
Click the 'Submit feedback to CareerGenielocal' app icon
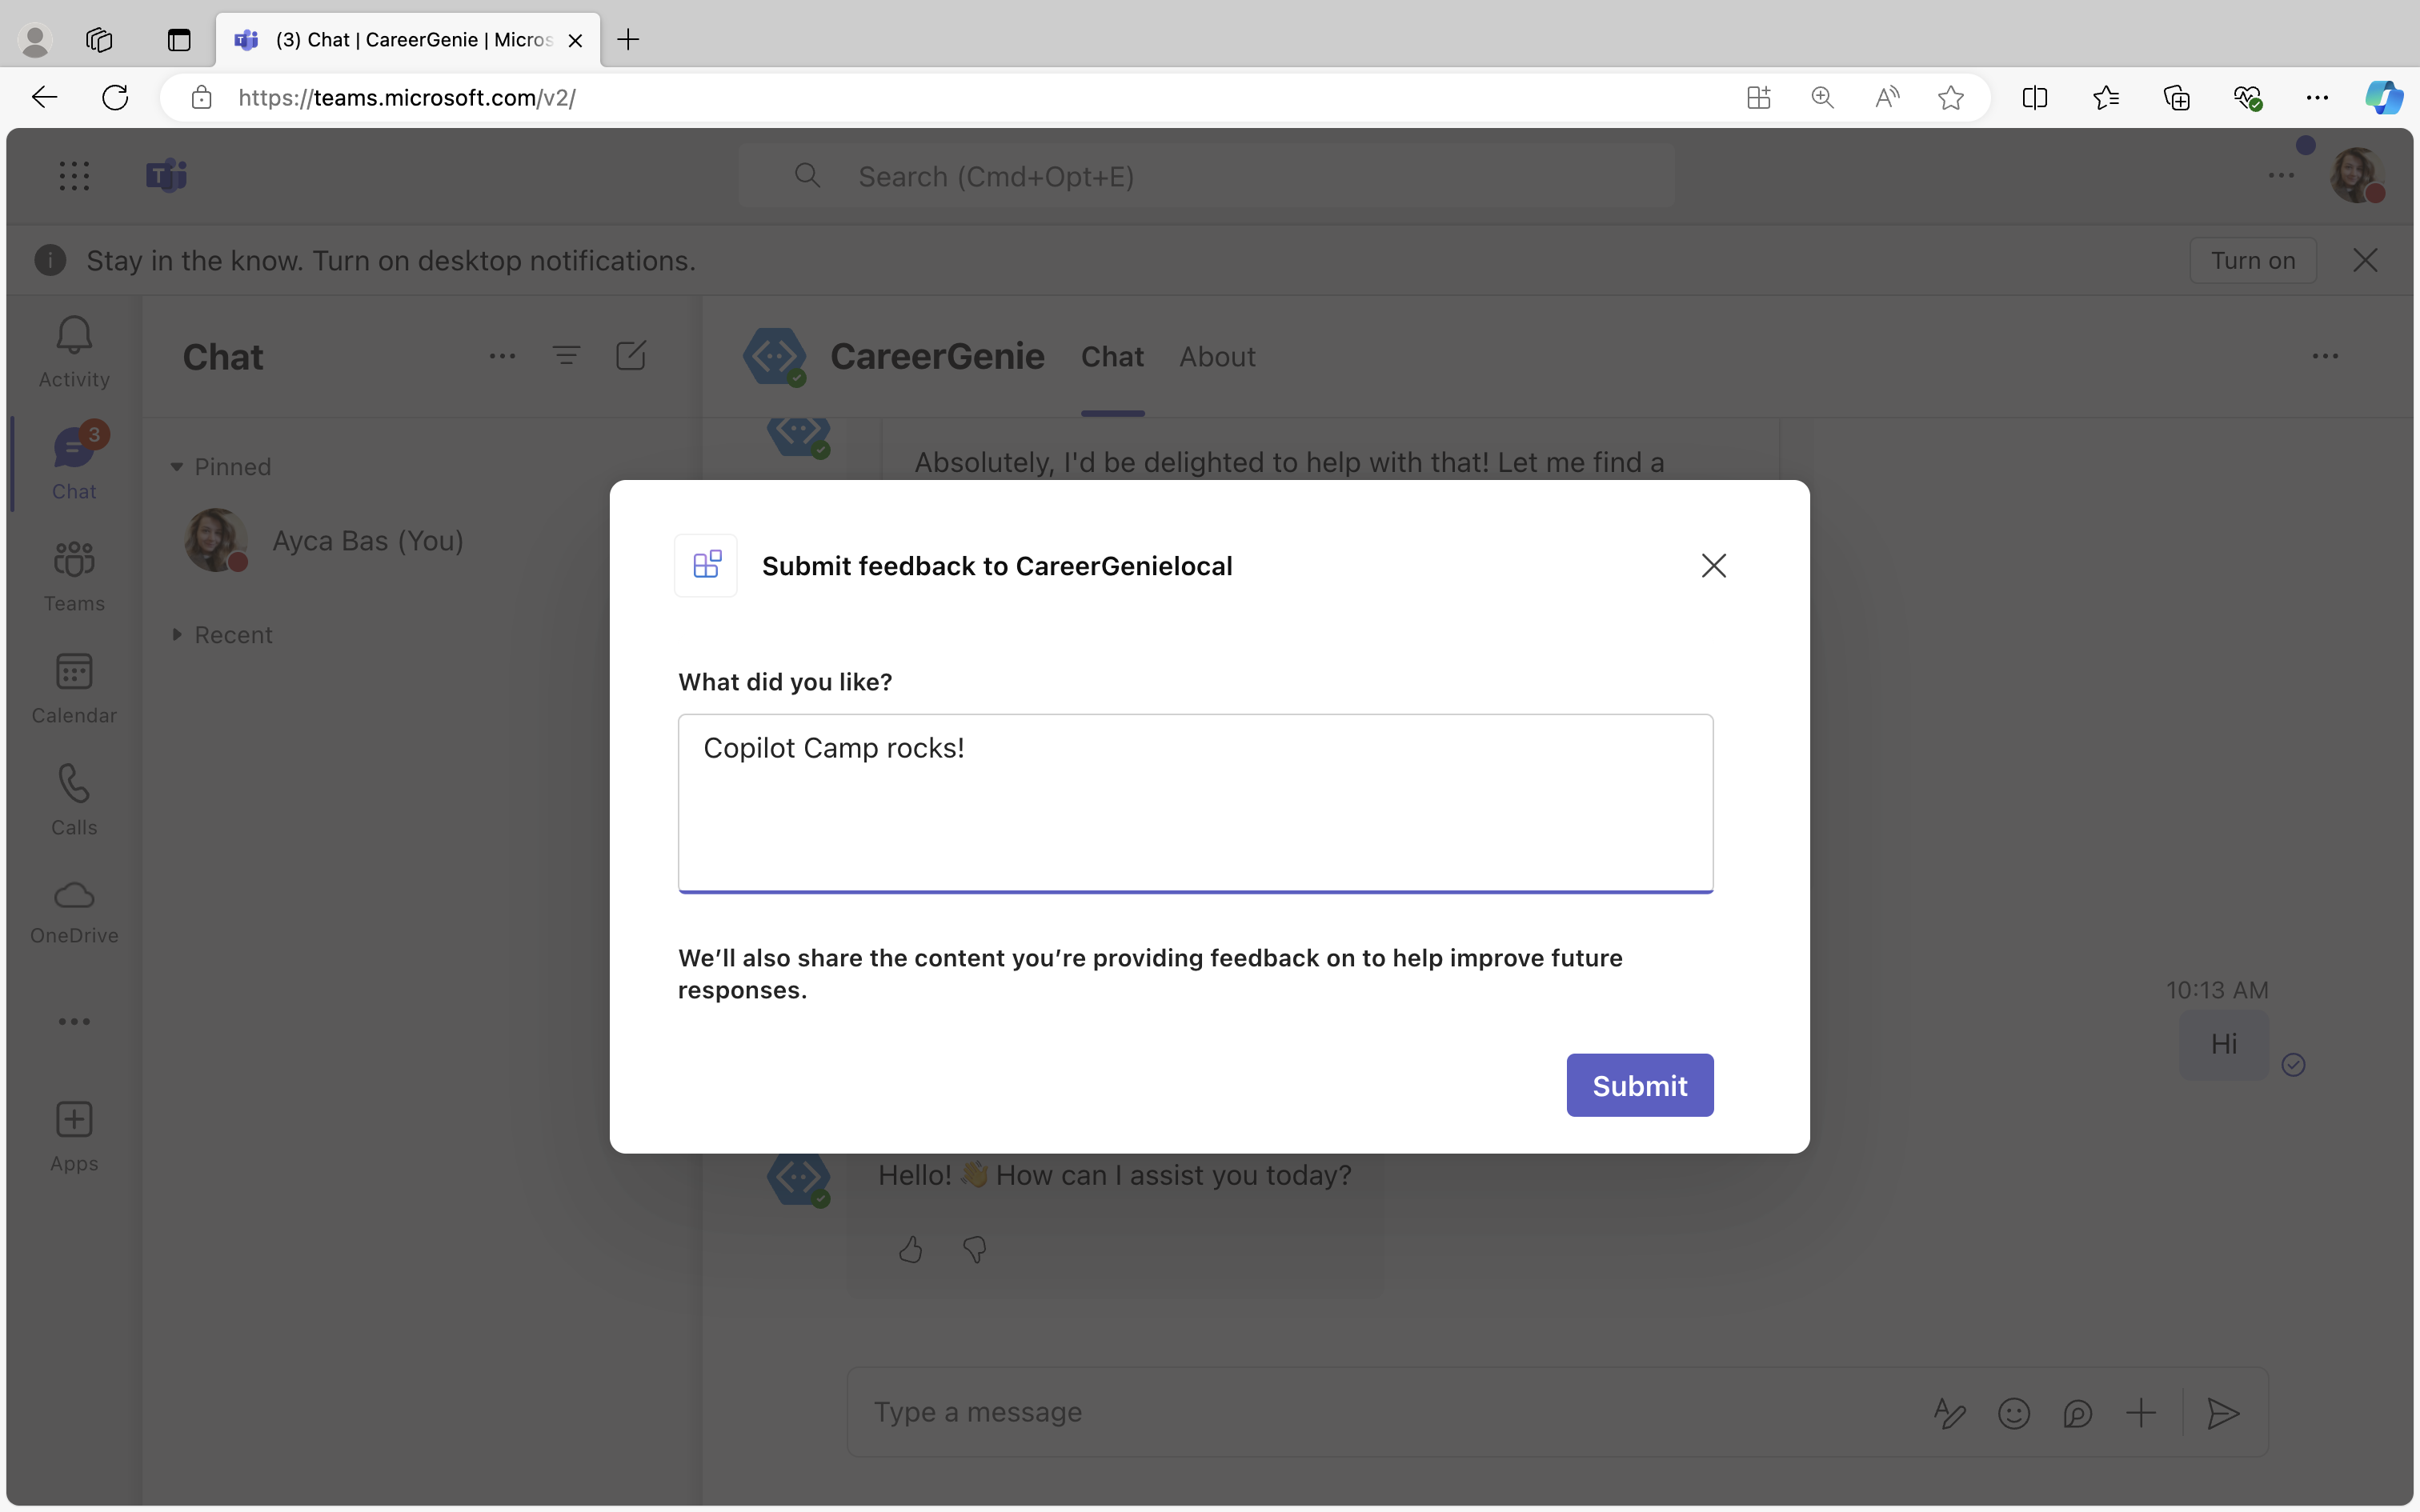[706, 566]
